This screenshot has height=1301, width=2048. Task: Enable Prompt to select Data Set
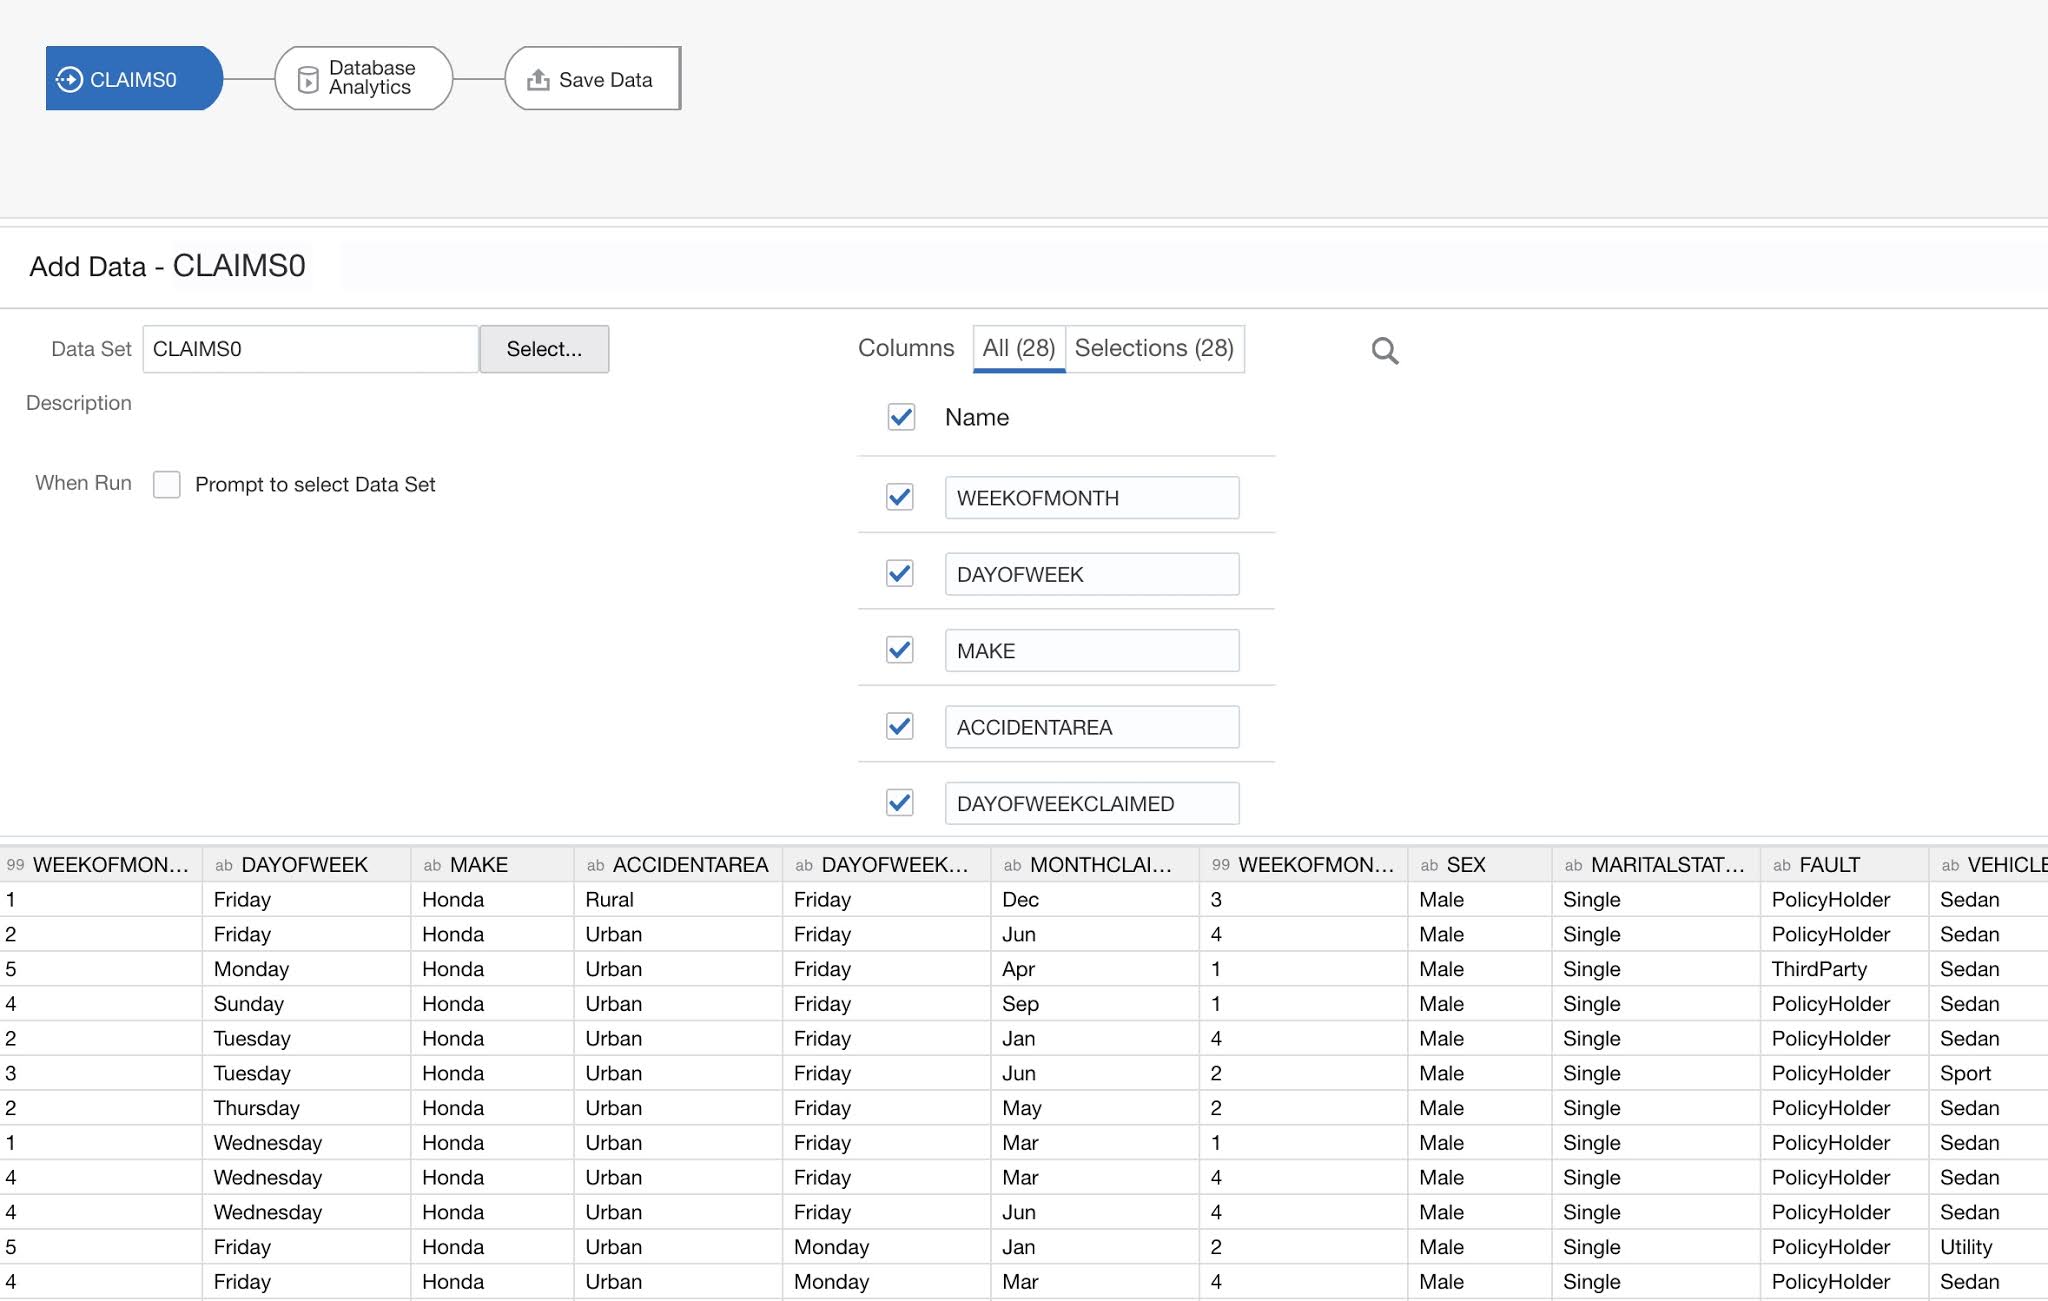coord(166,484)
